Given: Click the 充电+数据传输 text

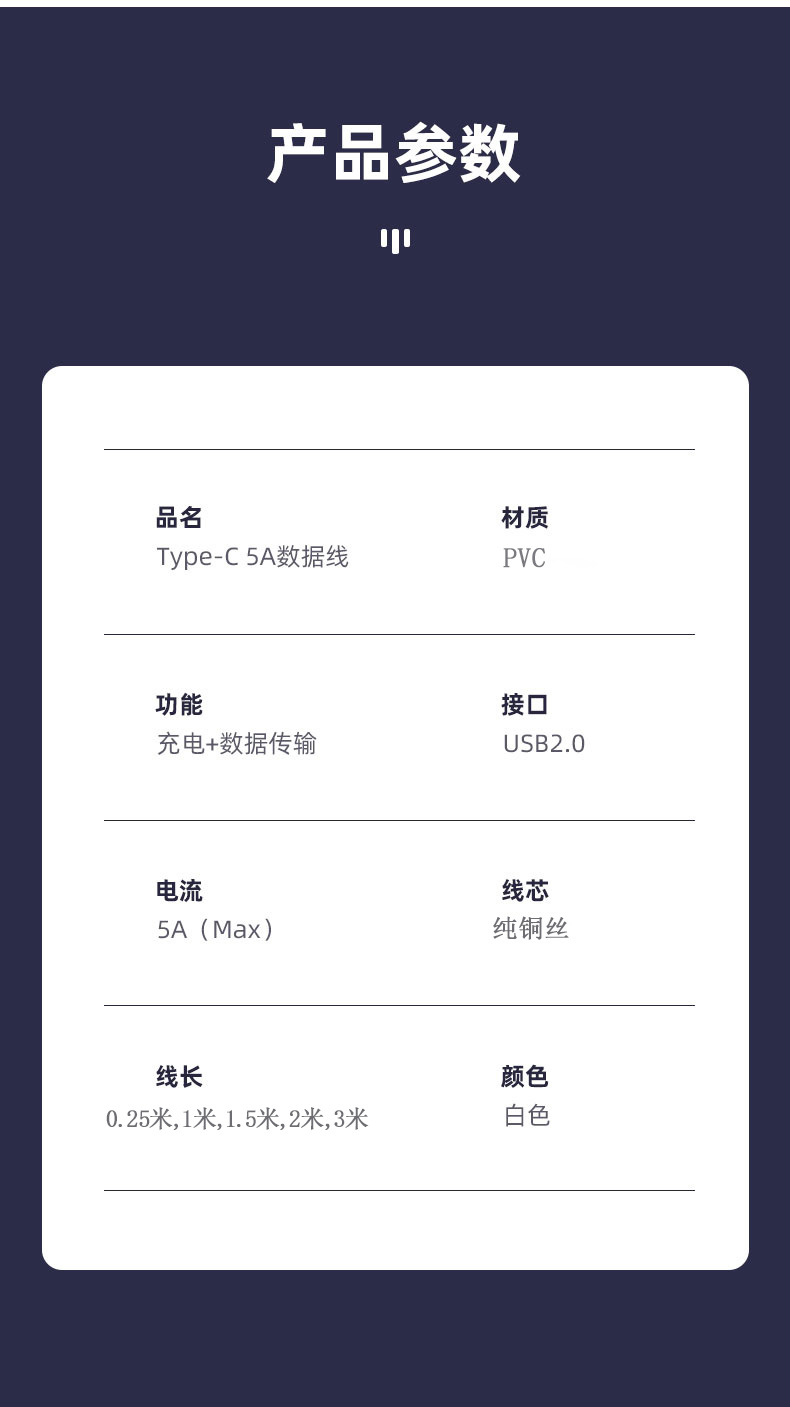Looking at the screenshot, I should point(236,744).
